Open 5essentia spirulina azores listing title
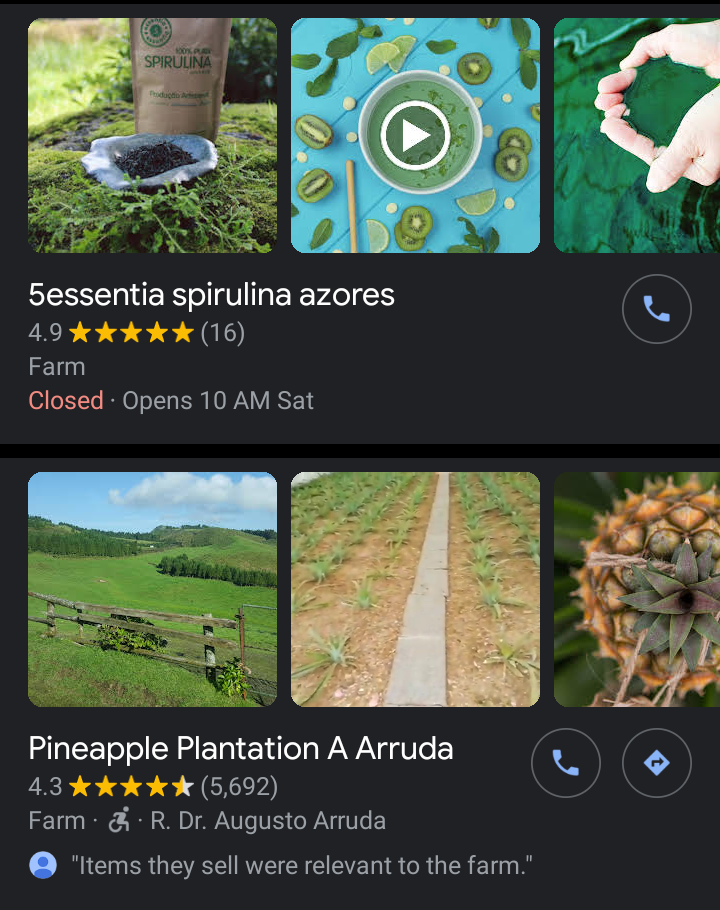Viewport: 720px width, 910px height. pyautogui.click(x=211, y=295)
